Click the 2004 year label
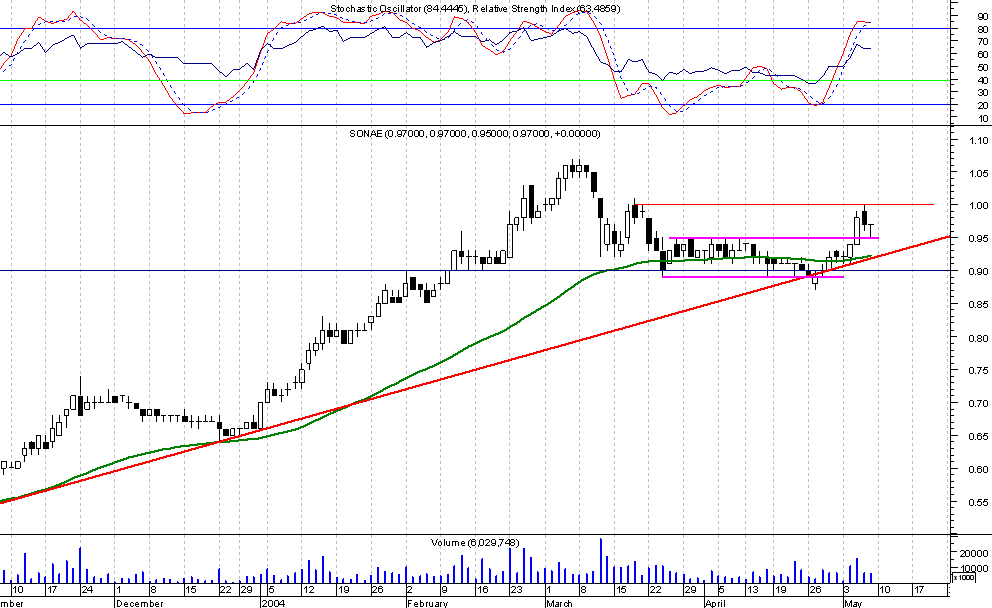Image resolution: width=992 pixels, height=608 pixels. 273,604
